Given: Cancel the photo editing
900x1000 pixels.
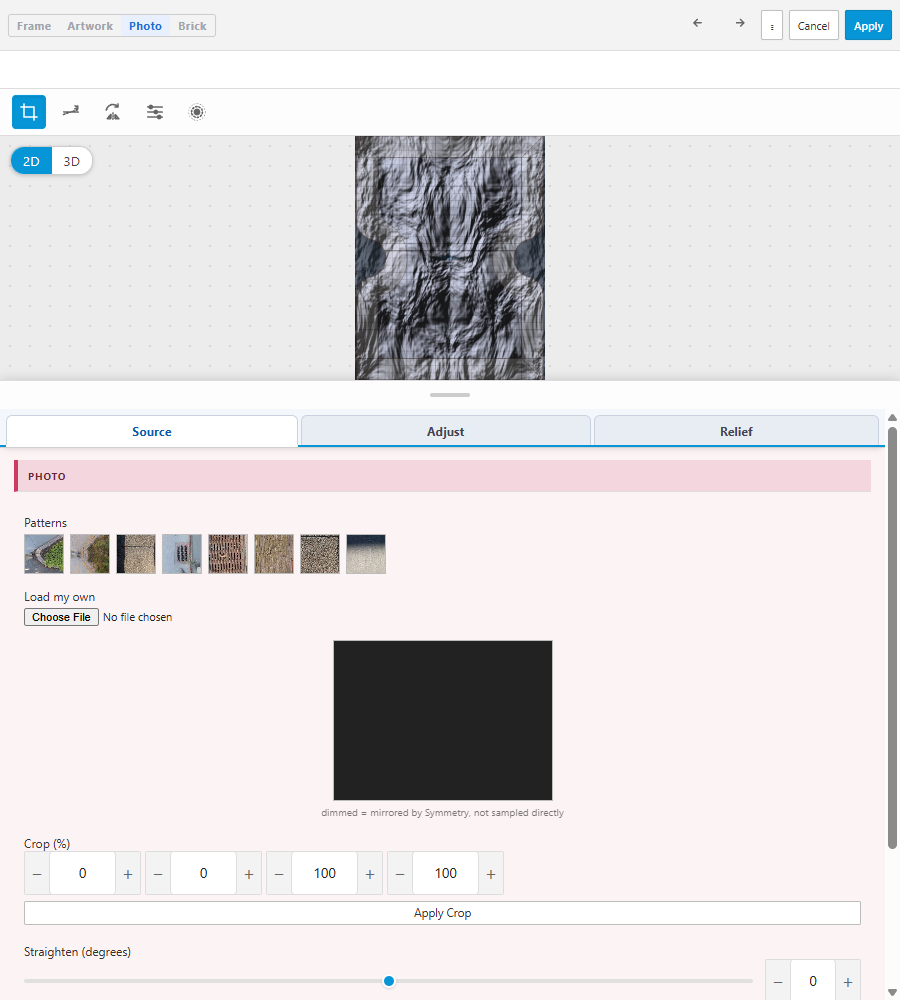Looking at the screenshot, I should coord(813,26).
